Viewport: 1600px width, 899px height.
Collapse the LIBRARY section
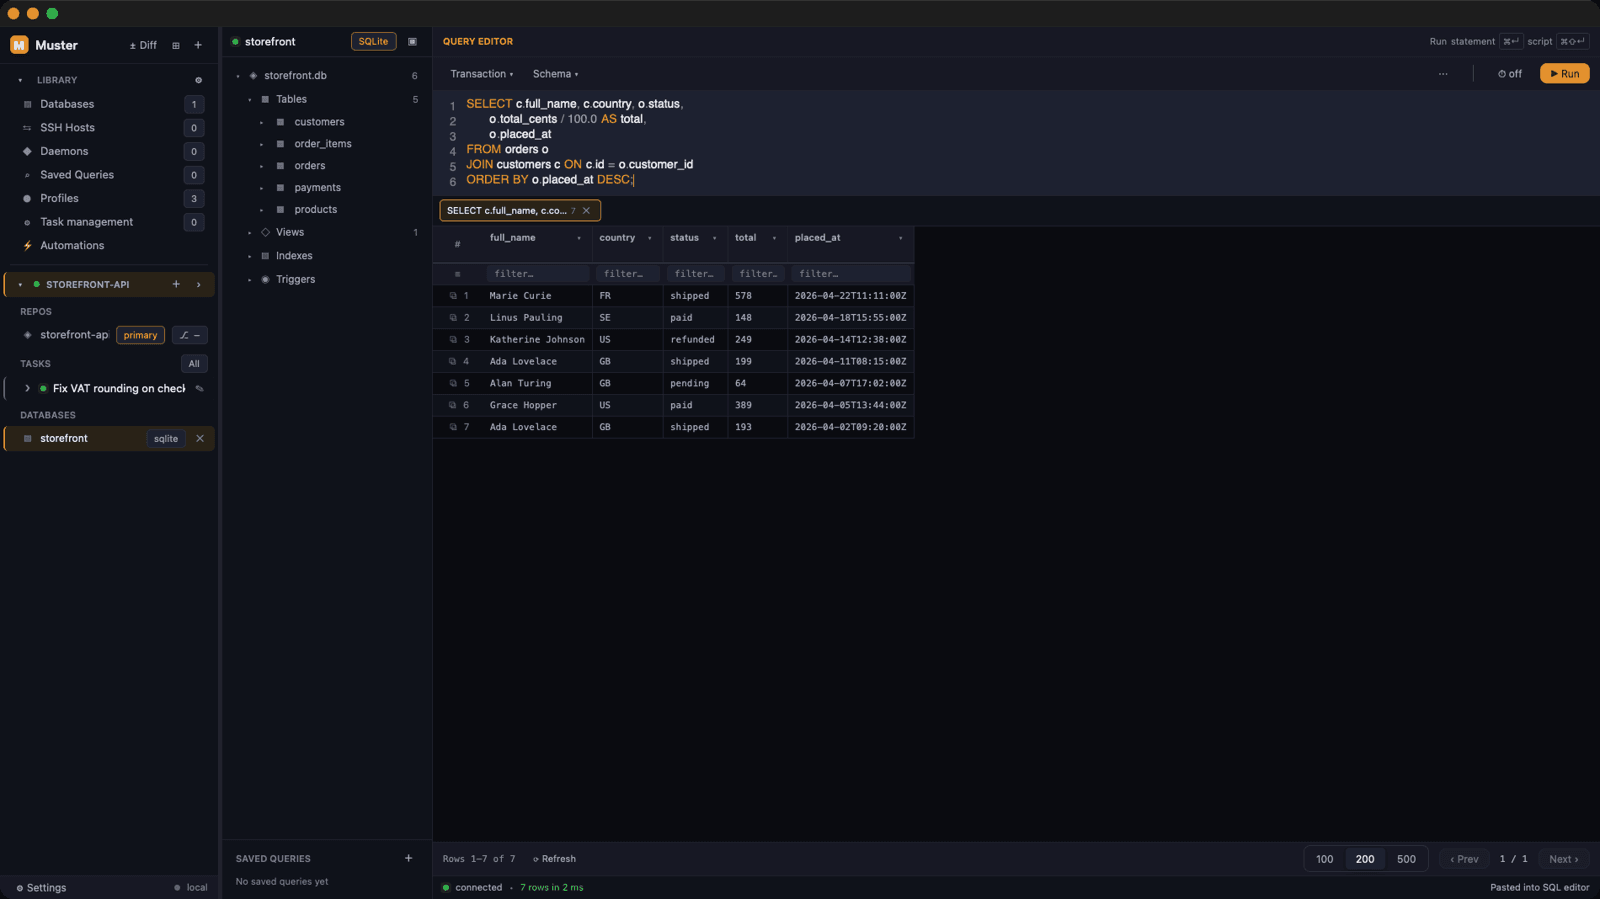20,80
